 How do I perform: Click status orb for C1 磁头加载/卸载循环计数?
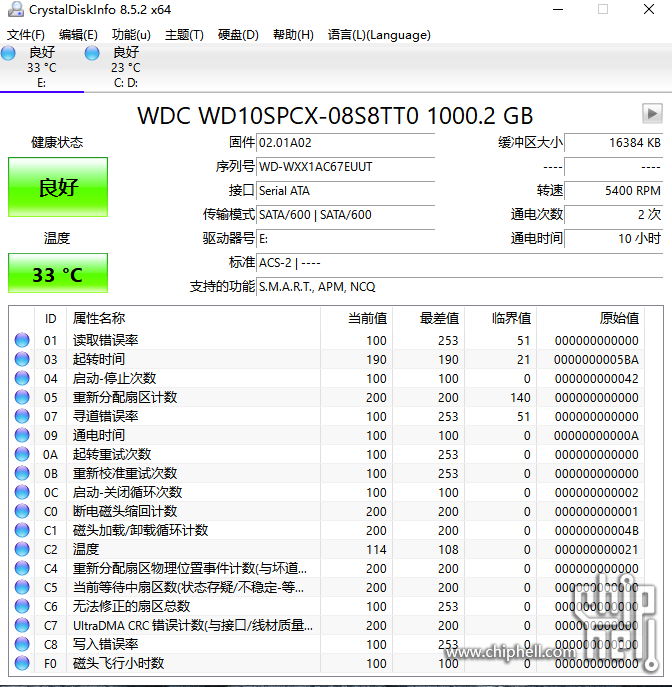pyautogui.click(x=22, y=530)
